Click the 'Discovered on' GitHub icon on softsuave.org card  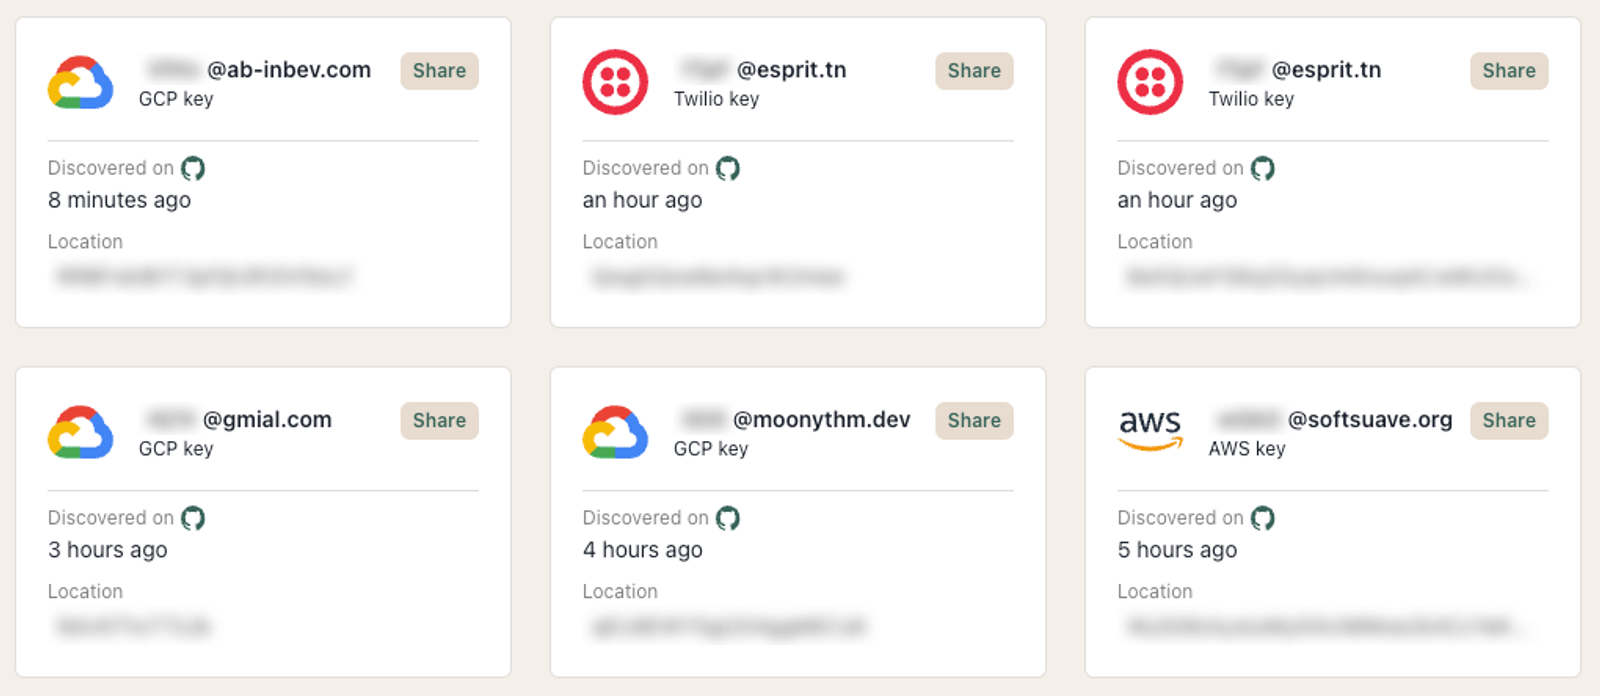[1263, 518]
